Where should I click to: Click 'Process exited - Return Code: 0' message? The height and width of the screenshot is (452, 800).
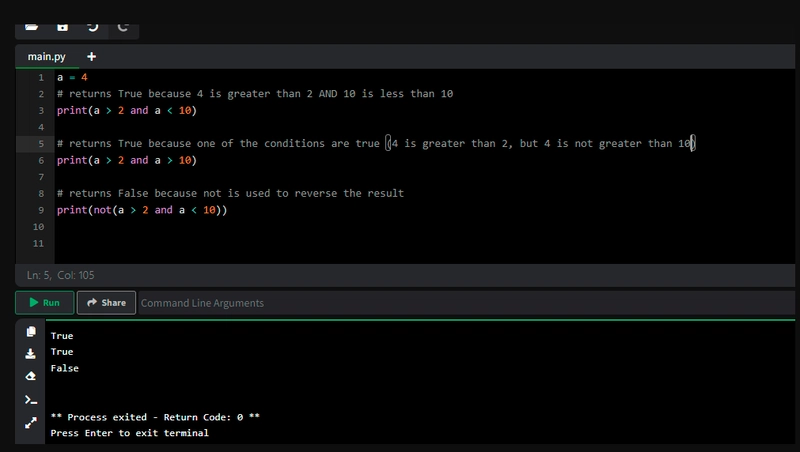tap(155, 417)
